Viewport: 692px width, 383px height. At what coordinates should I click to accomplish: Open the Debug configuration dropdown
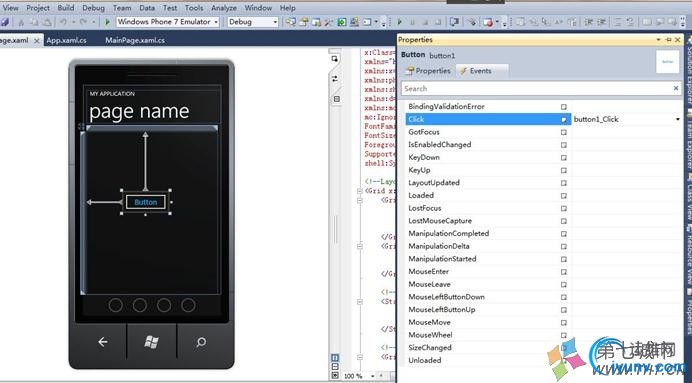tap(275, 22)
